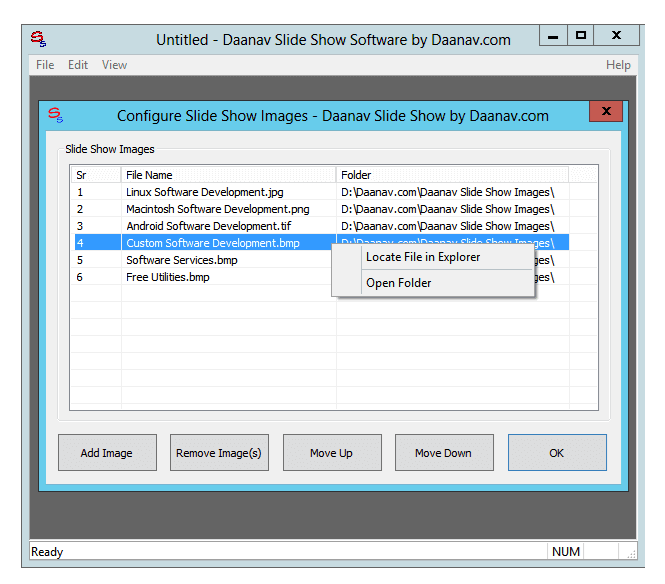Image resolution: width=665 pixels, height=584 pixels.
Task: Sort by the Folder column header
Action: click(452, 175)
